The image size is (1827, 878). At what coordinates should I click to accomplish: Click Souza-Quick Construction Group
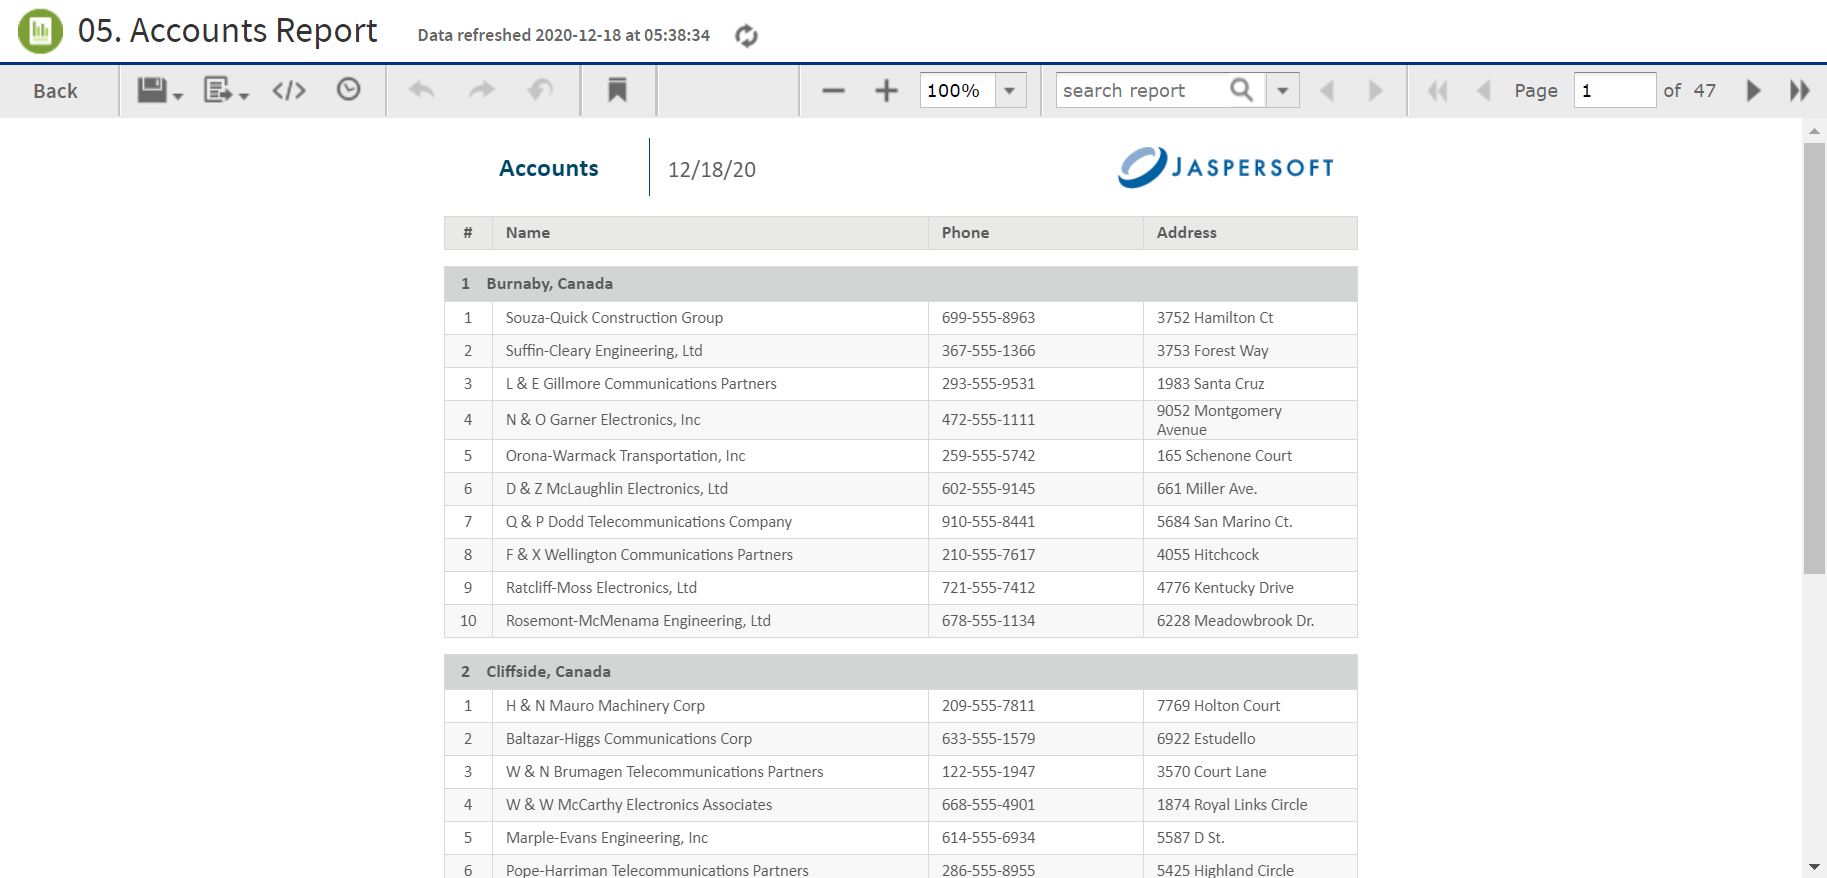click(614, 318)
